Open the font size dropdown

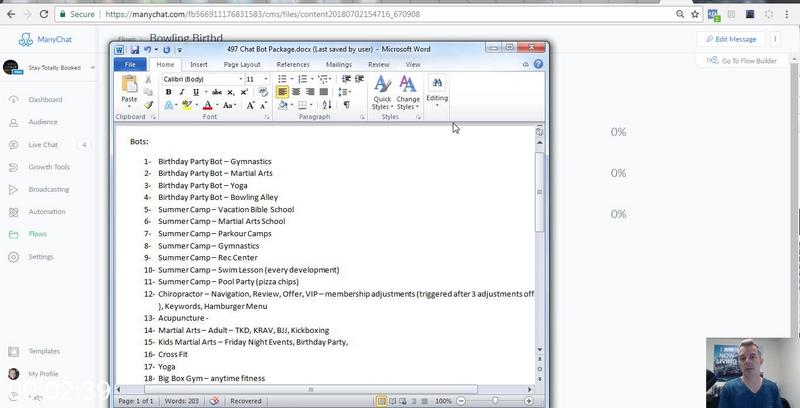tap(265, 80)
